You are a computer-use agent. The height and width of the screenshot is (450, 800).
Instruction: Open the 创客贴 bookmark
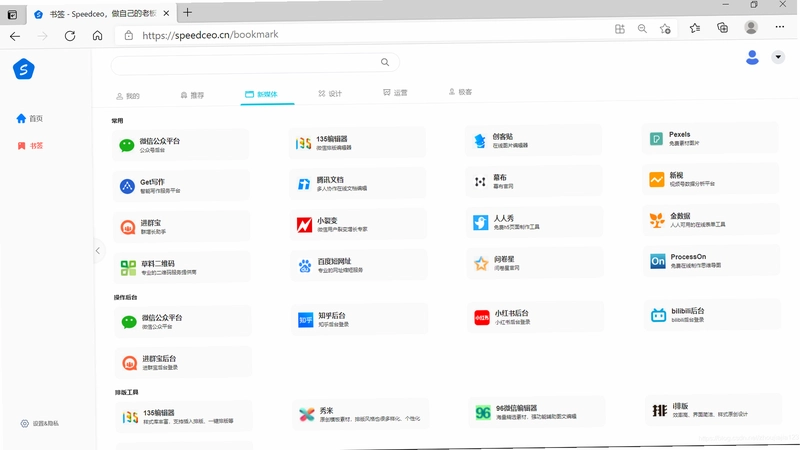(x=534, y=140)
